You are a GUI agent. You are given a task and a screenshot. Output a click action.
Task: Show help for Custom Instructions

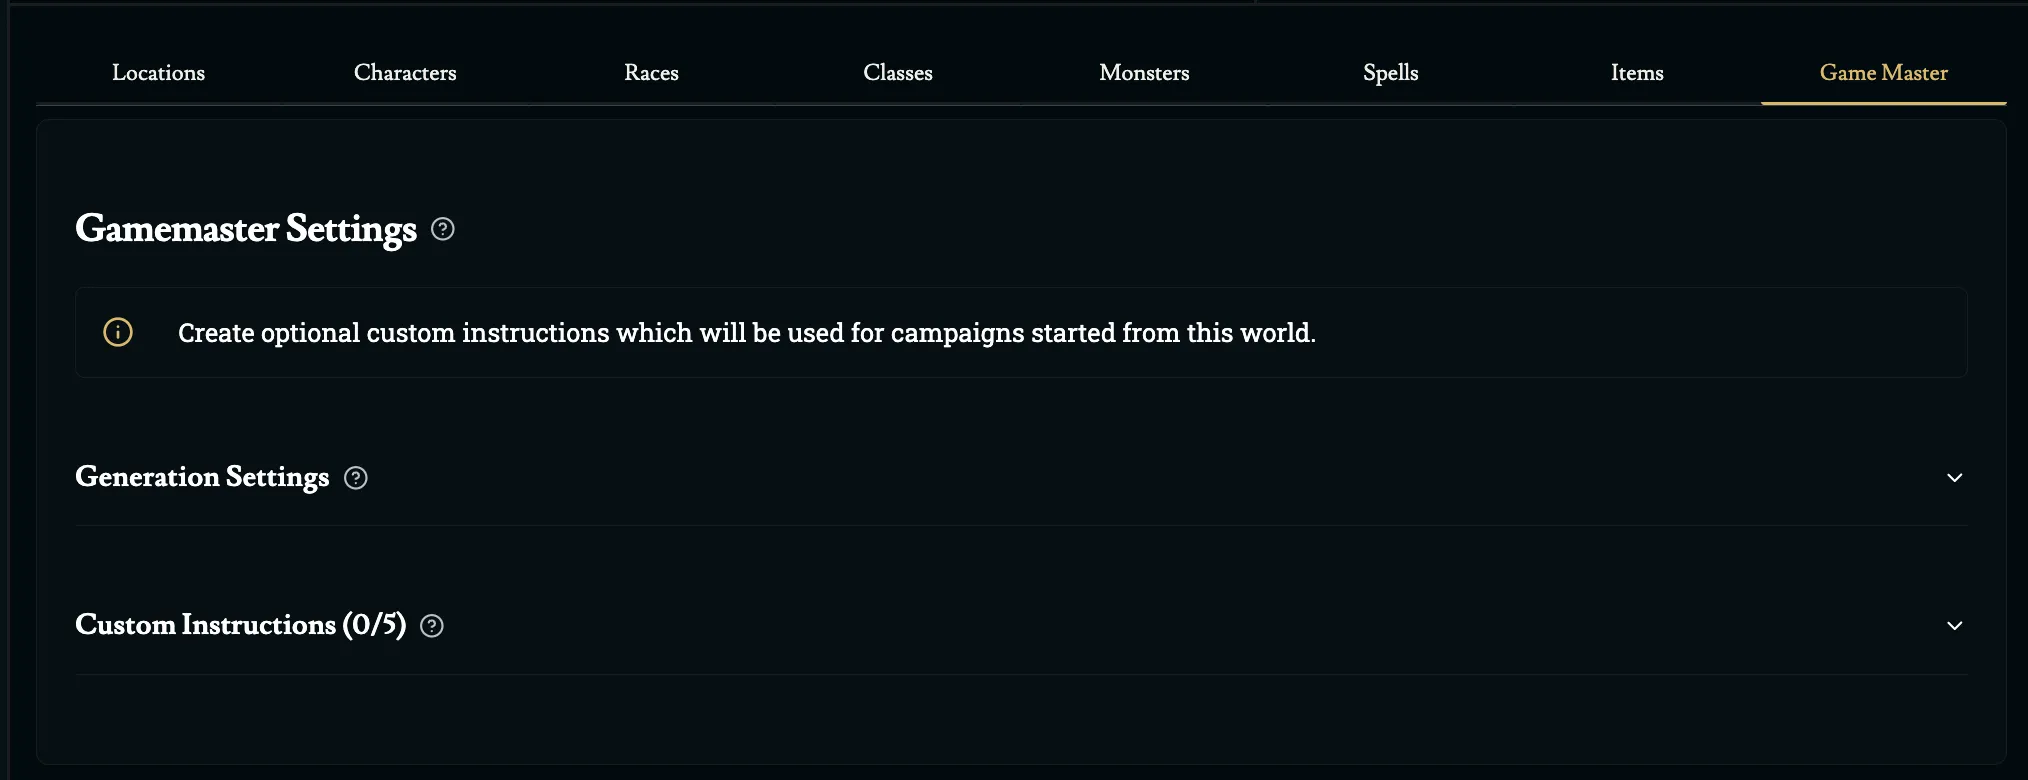click(x=431, y=626)
